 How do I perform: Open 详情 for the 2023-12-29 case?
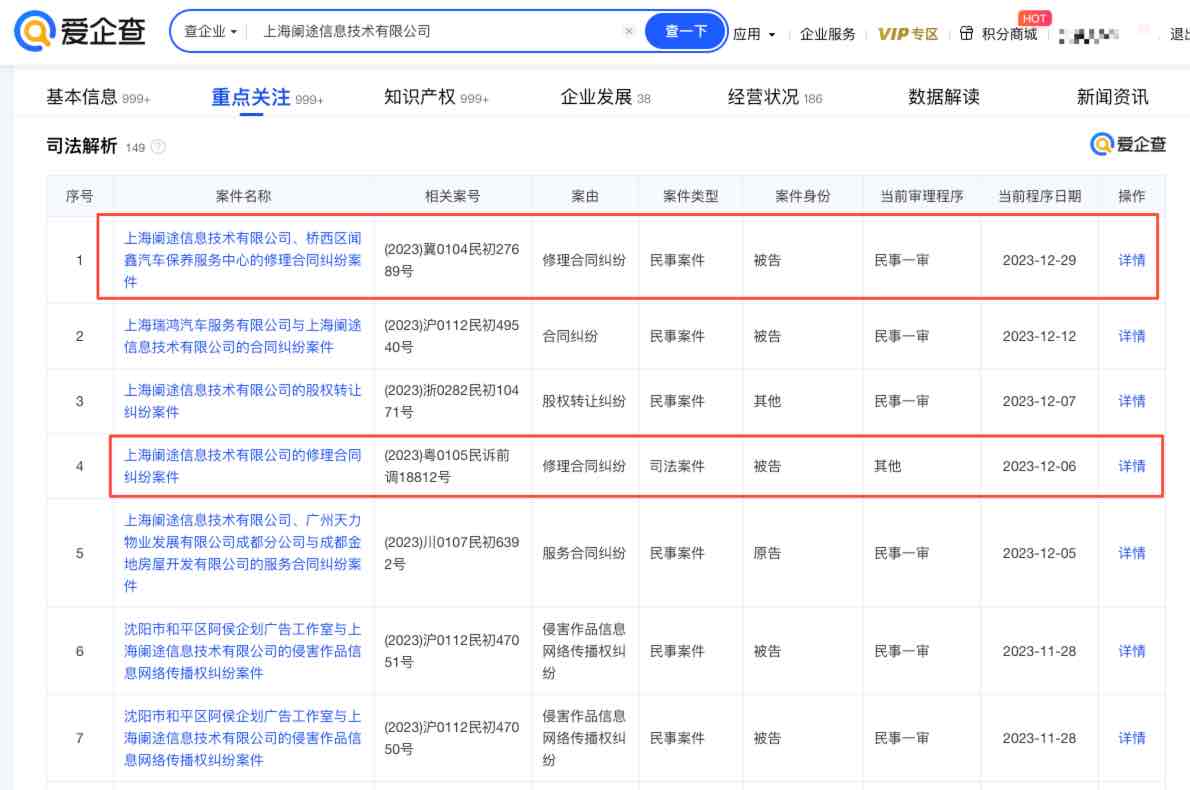coord(1132,260)
